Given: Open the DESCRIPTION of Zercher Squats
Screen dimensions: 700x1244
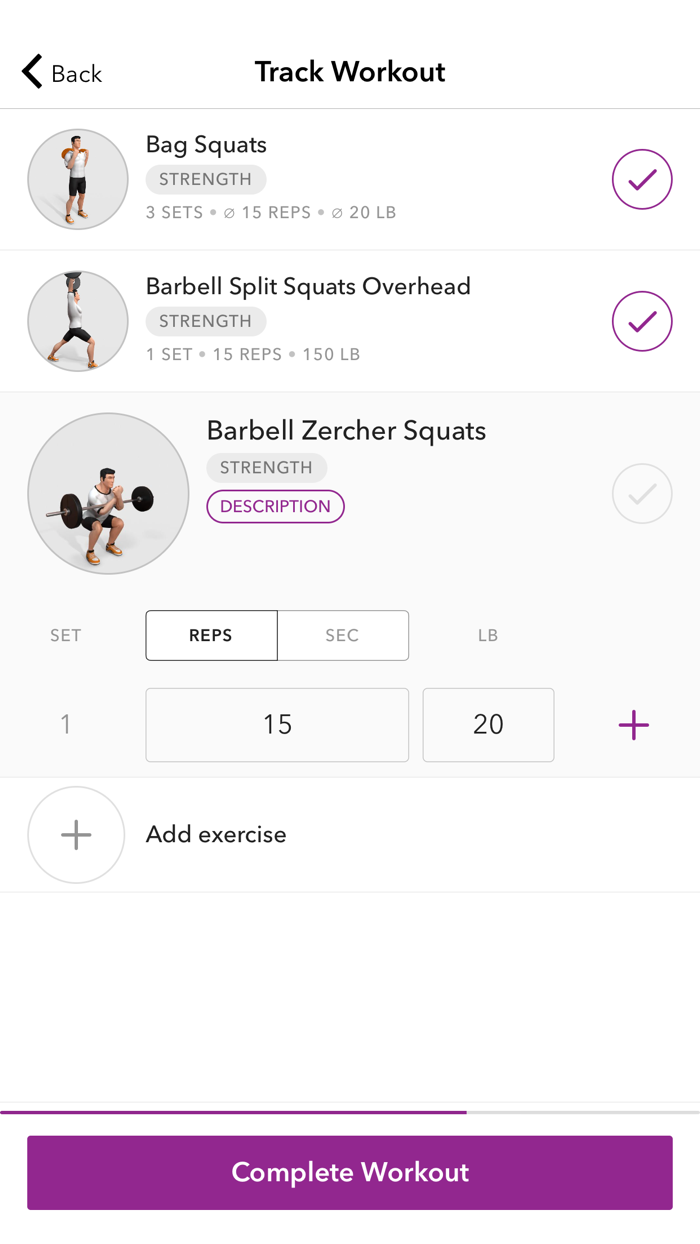Looking at the screenshot, I should coord(275,506).
